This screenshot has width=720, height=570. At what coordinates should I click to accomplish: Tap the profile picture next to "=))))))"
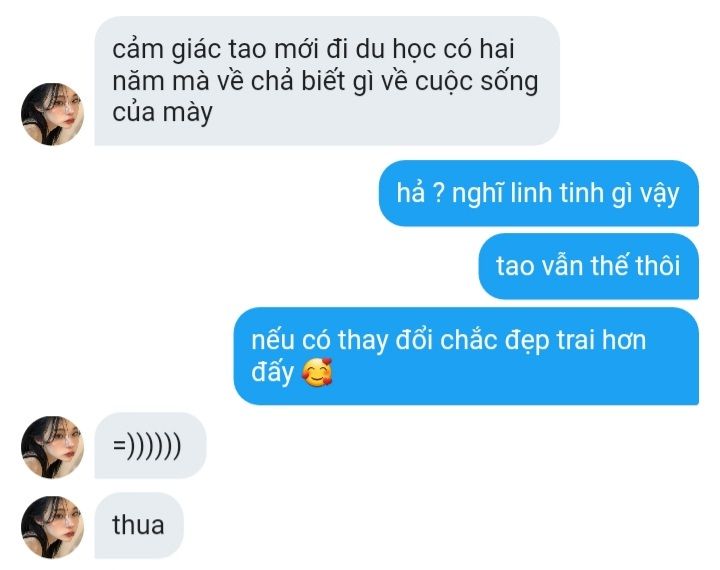(52, 447)
